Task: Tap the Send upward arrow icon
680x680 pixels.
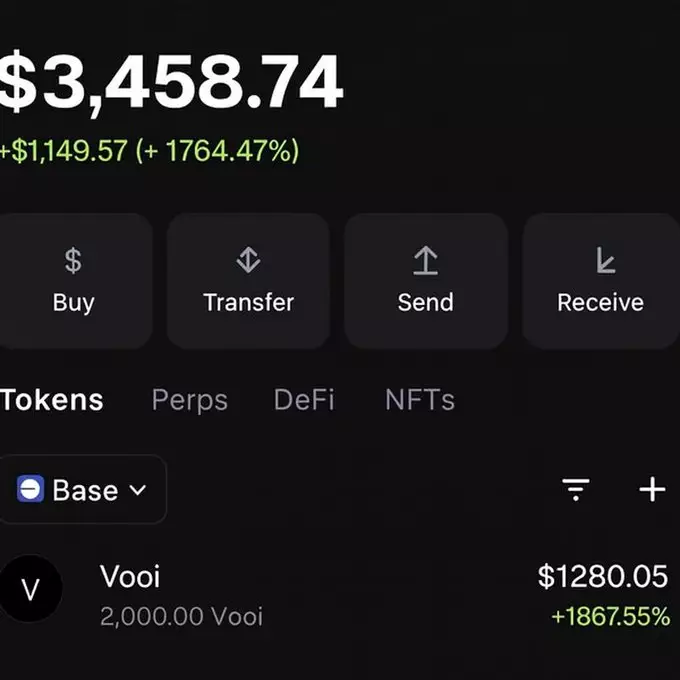Action: coord(426,261)
